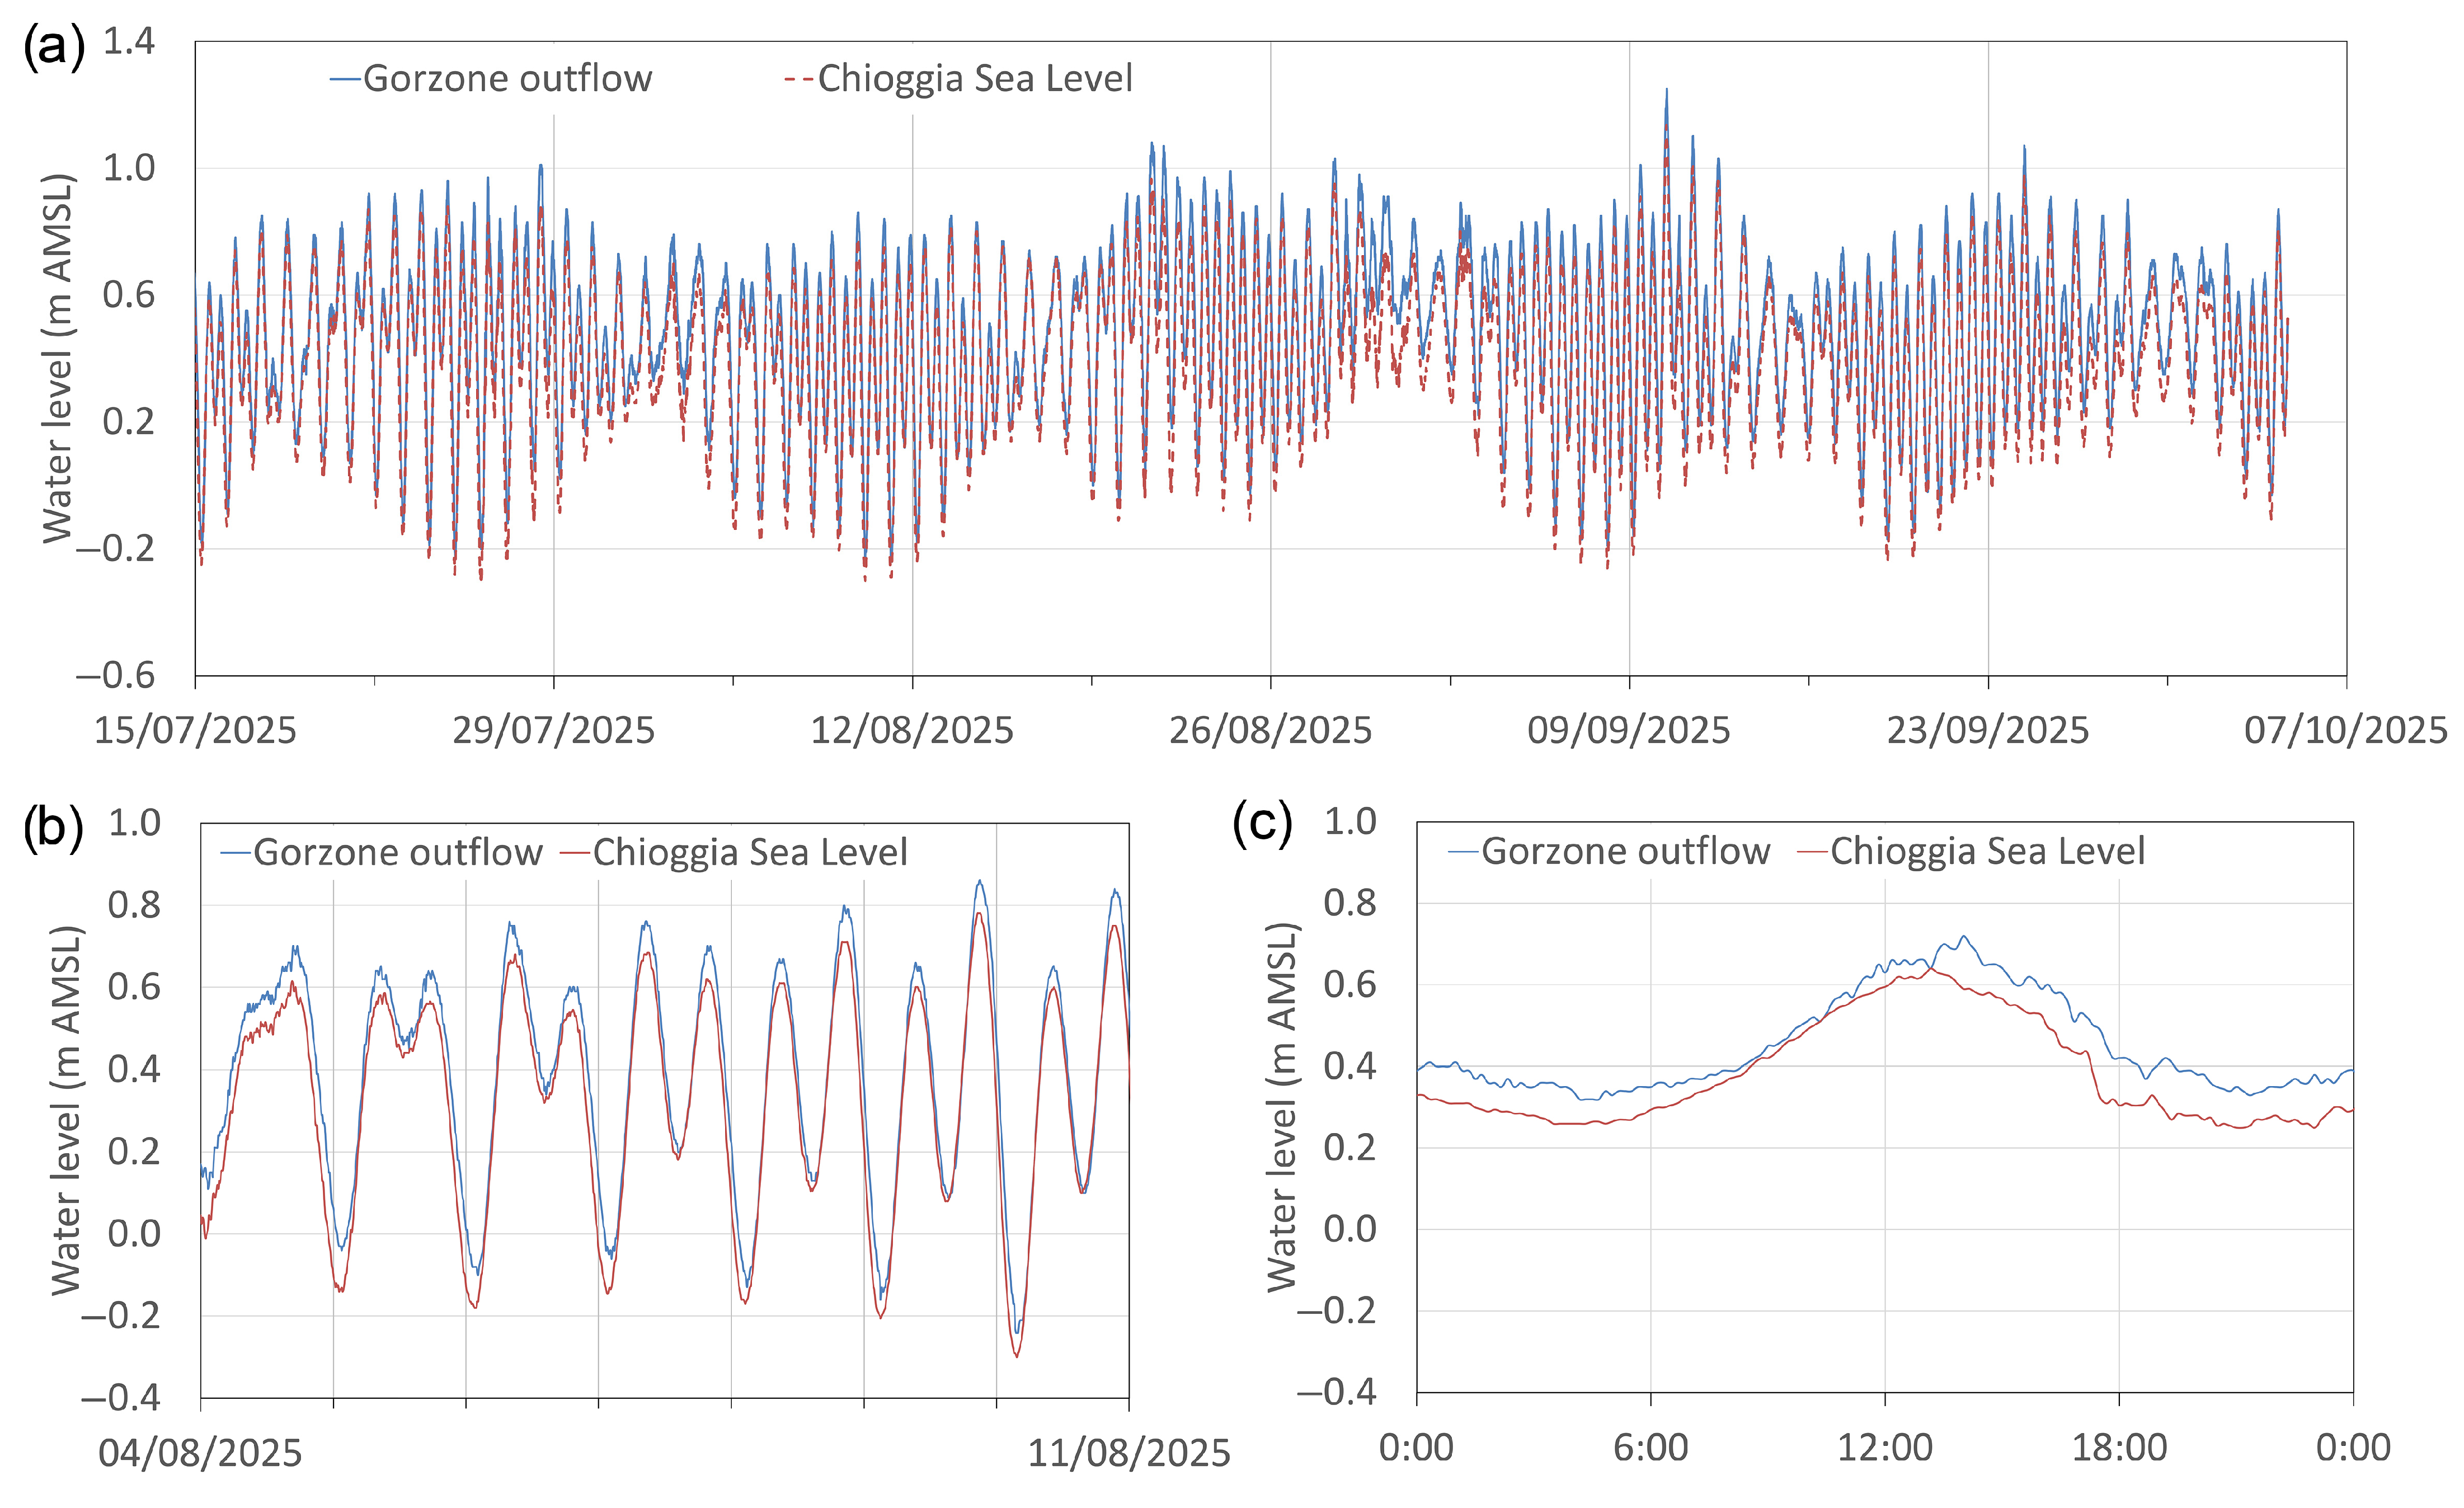Click the 07/10/2025 x-axis date label
Screen dimensions: 2464x1508
click(2345, 731)
